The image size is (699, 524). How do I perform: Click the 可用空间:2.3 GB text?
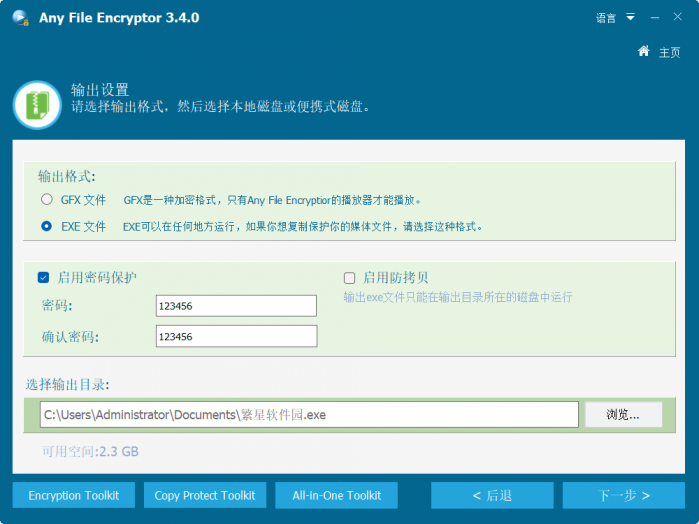click(90, 451)
